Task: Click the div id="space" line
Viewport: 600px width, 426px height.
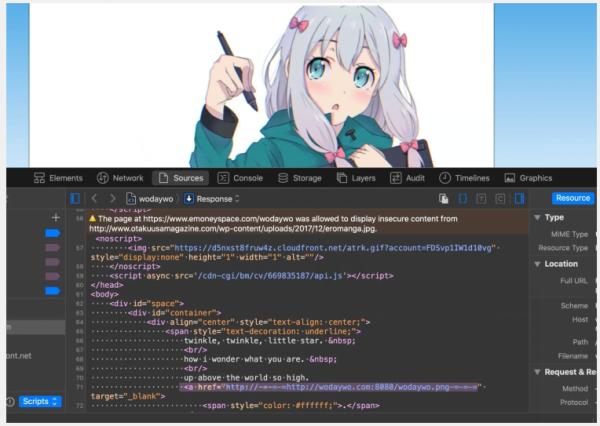Action: [x=147, y=304]
